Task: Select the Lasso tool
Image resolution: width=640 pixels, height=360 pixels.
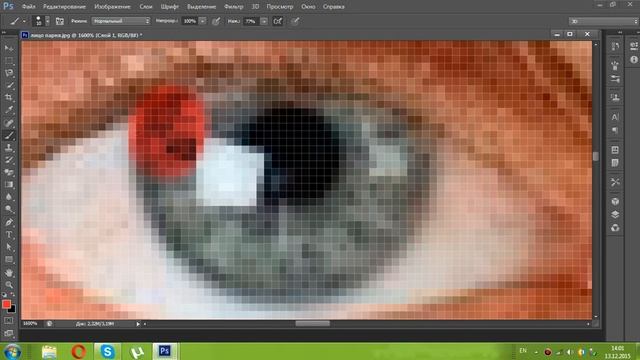Action: [x=9, y=73]
